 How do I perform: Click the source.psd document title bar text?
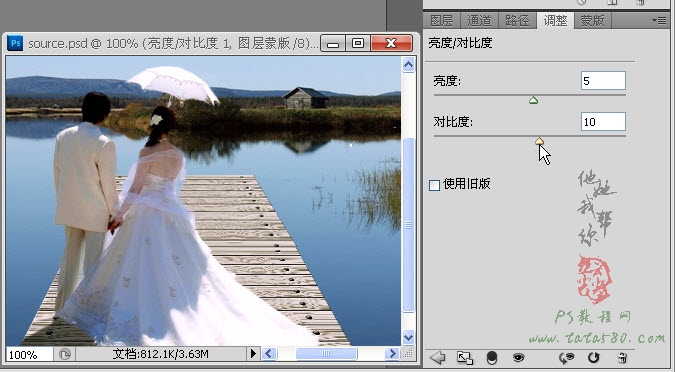172,43
